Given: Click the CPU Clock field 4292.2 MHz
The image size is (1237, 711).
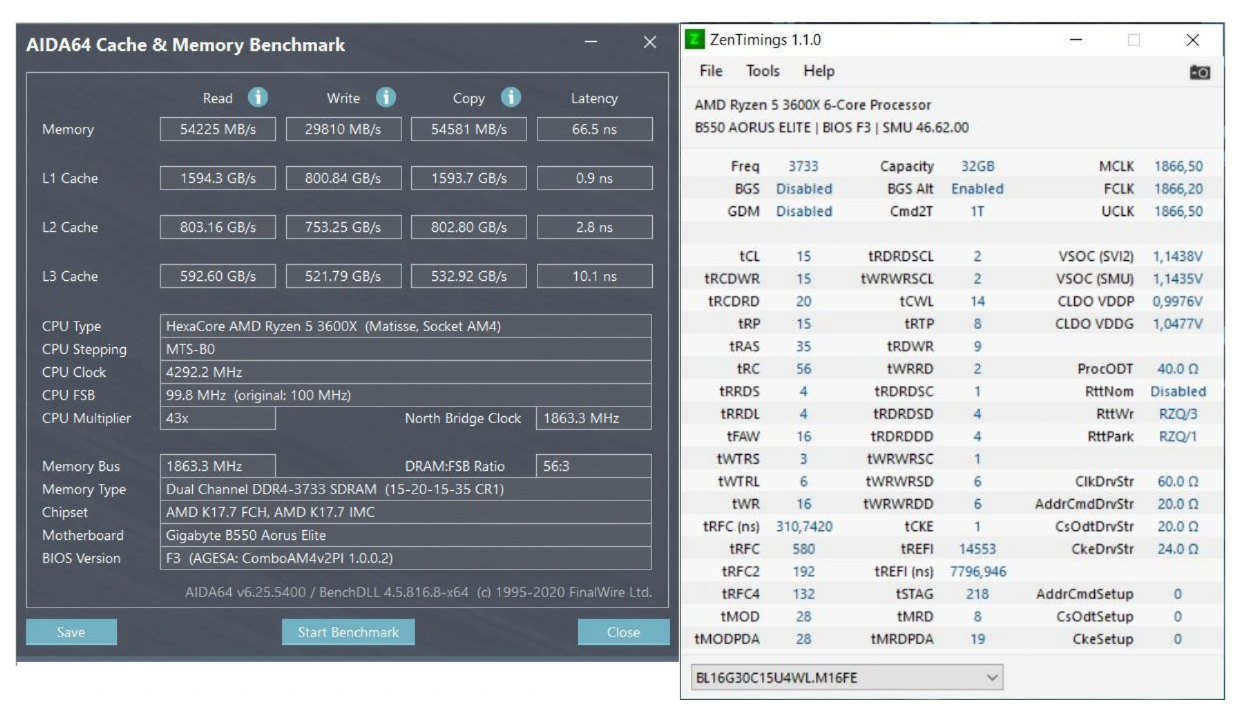Looking at the screenshot, I should 406,372.
